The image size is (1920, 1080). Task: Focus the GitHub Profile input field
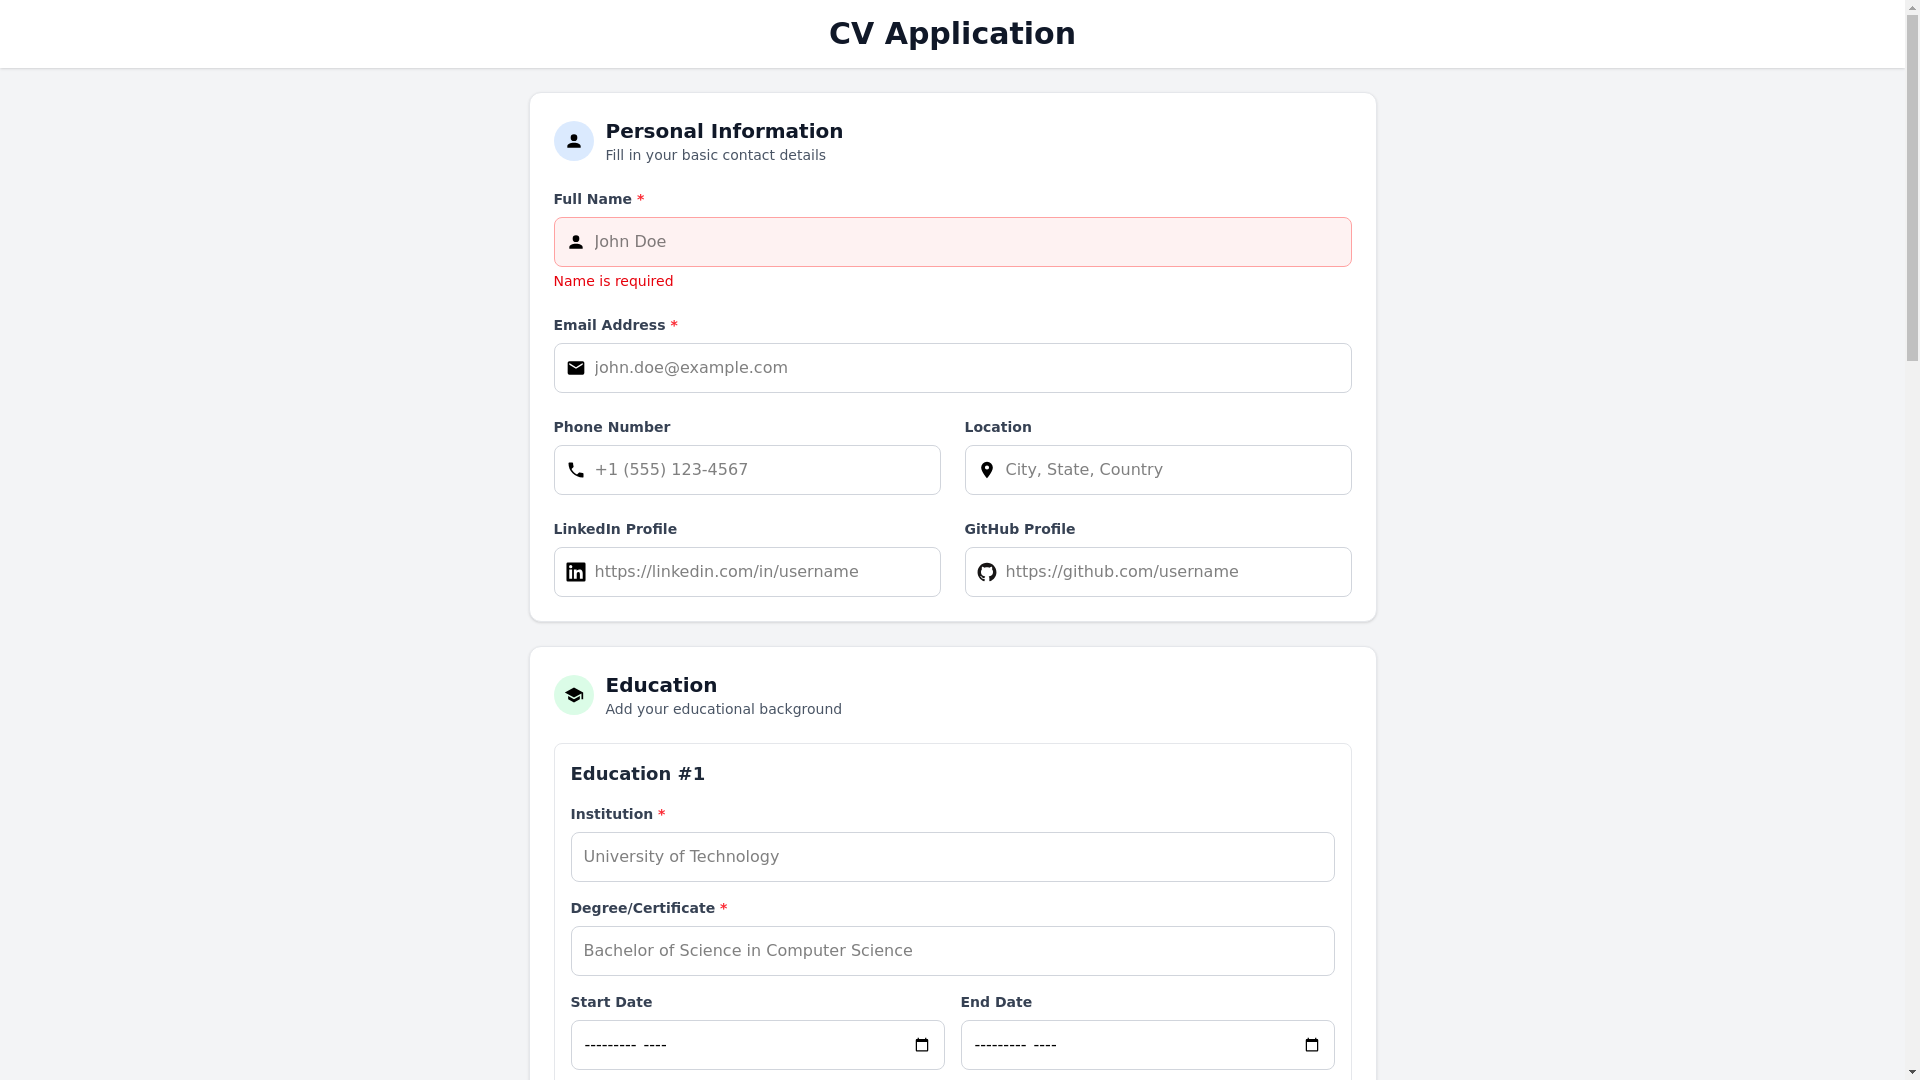click(x=1158, y=572)
